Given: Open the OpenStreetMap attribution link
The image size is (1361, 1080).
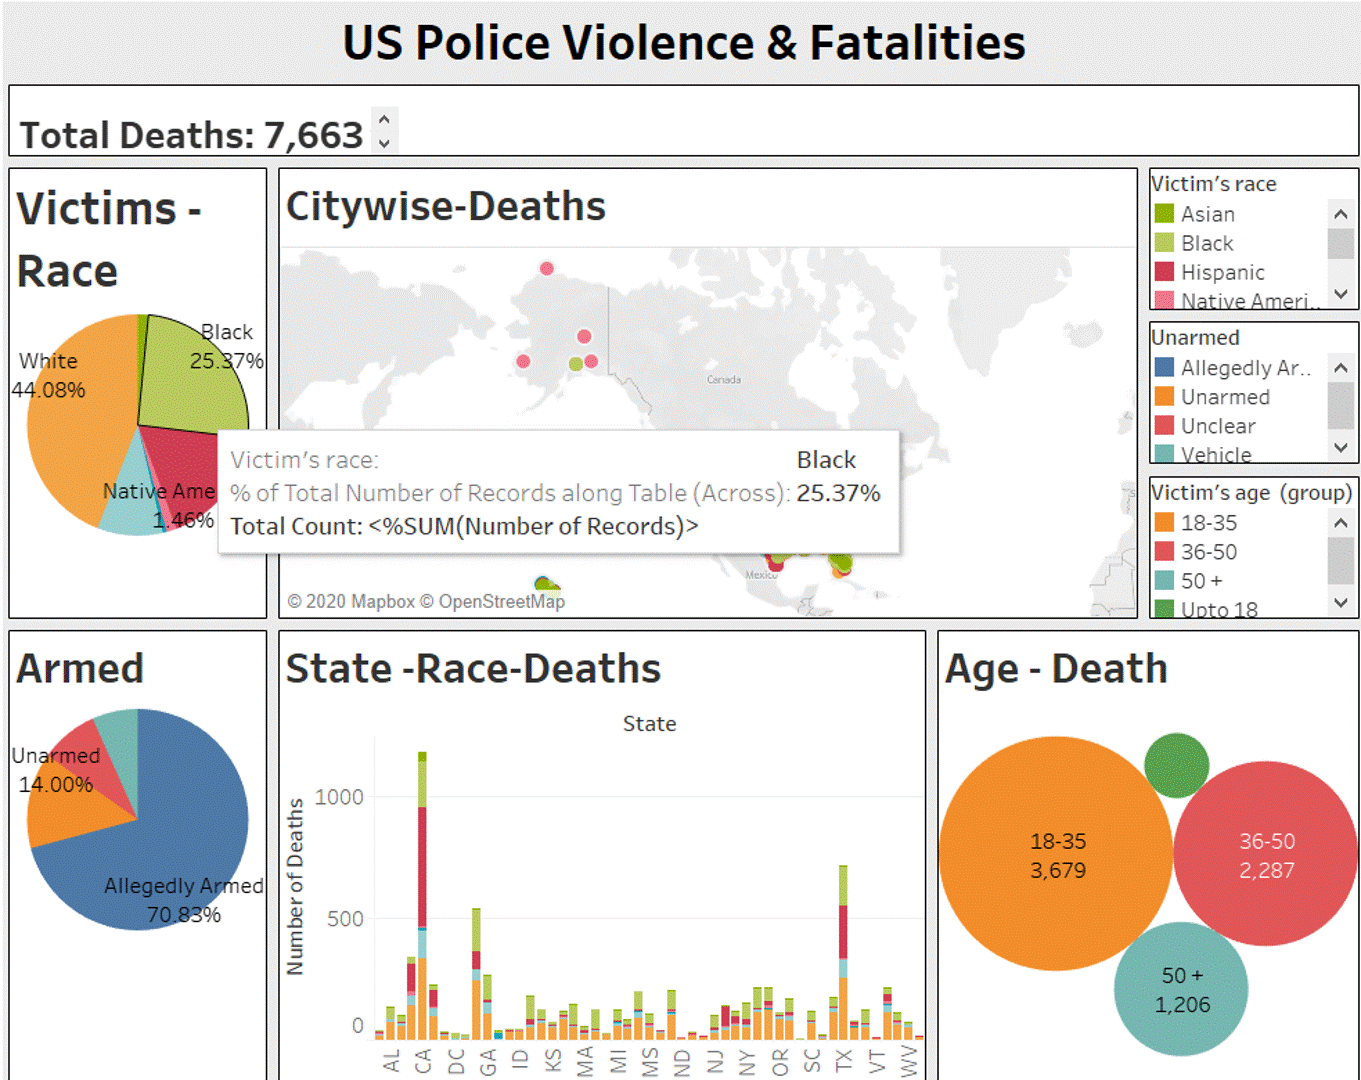Looking at the screenshot, I should [x=501, y=601].
